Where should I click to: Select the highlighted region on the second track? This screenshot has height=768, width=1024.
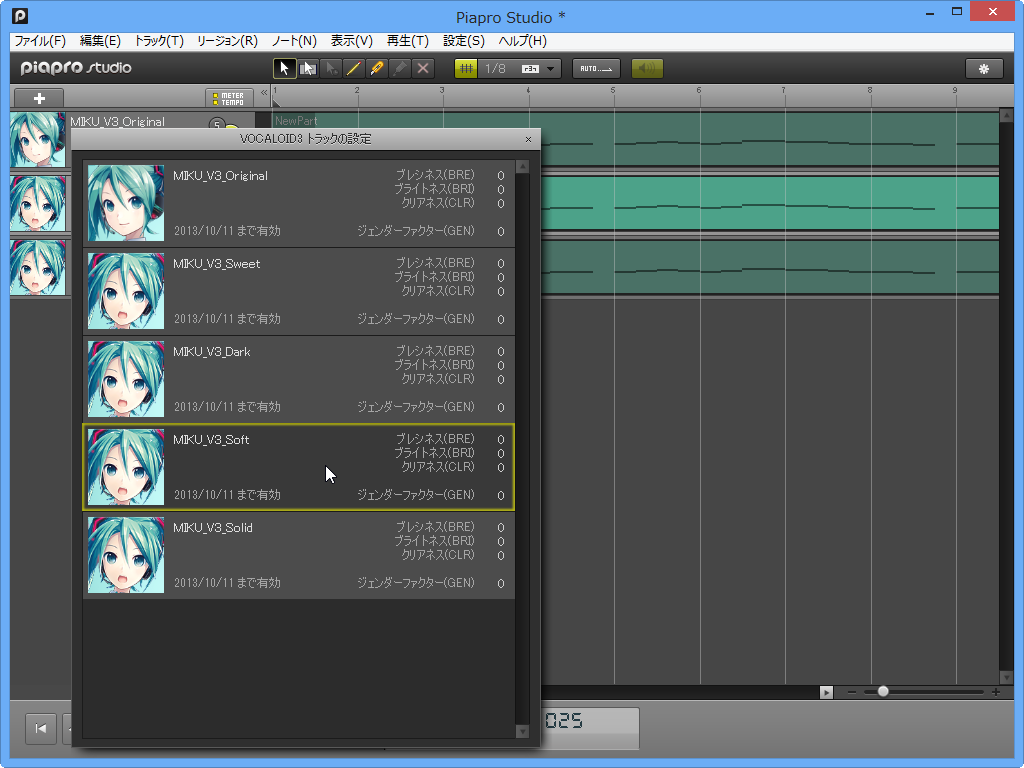770,203
